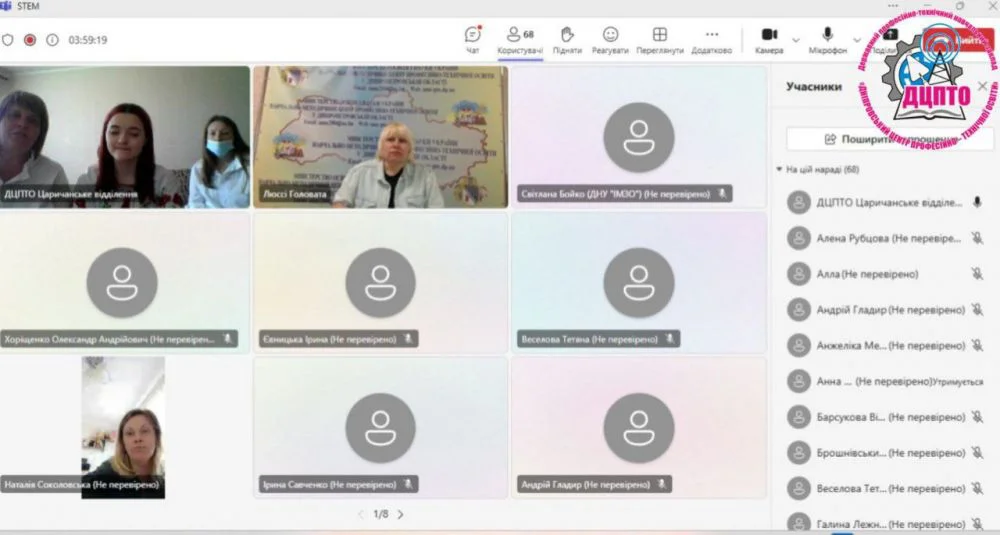This screenshot has width=1000, height=535.
Task: Go to previous page of participant grid
Action: (361, 514)
